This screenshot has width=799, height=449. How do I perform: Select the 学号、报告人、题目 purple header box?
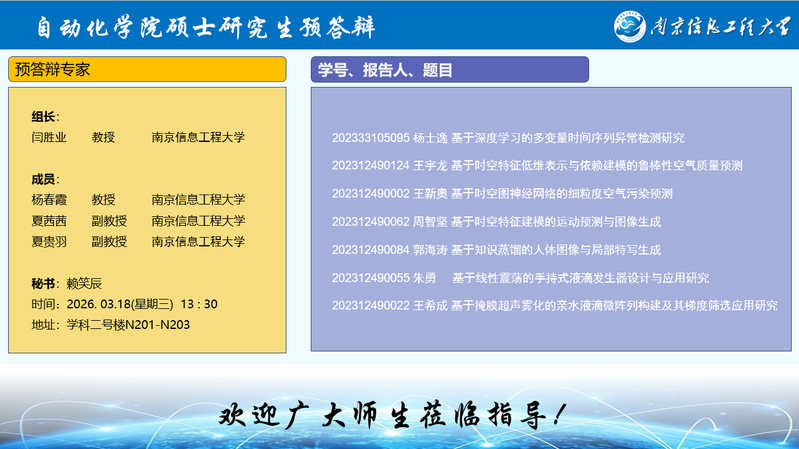point(449,69)
